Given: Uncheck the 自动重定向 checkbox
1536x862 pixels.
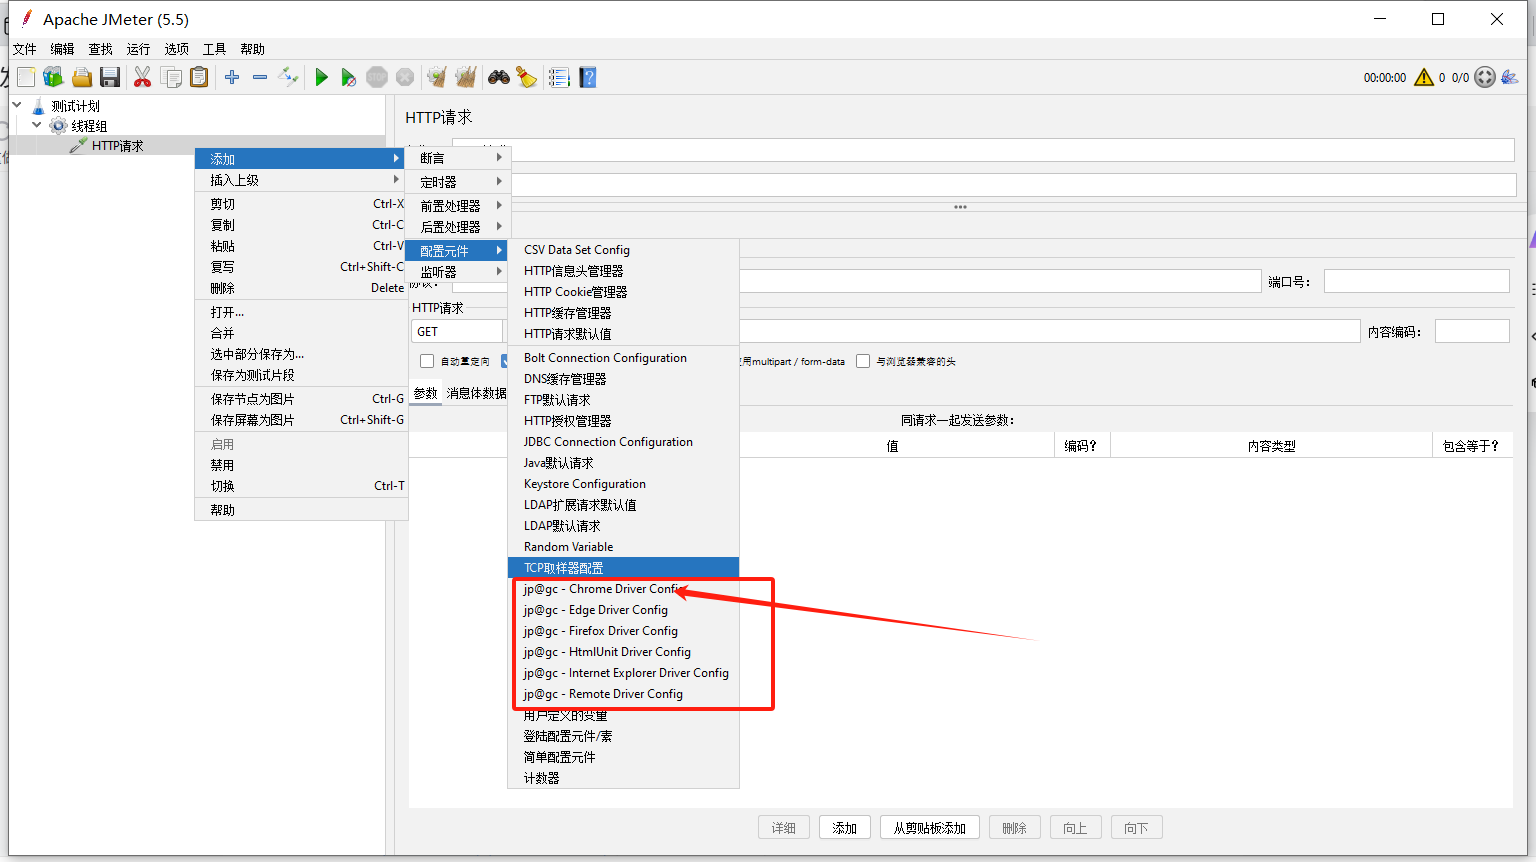Looking at the screenshot, I should tap(427, 361).
